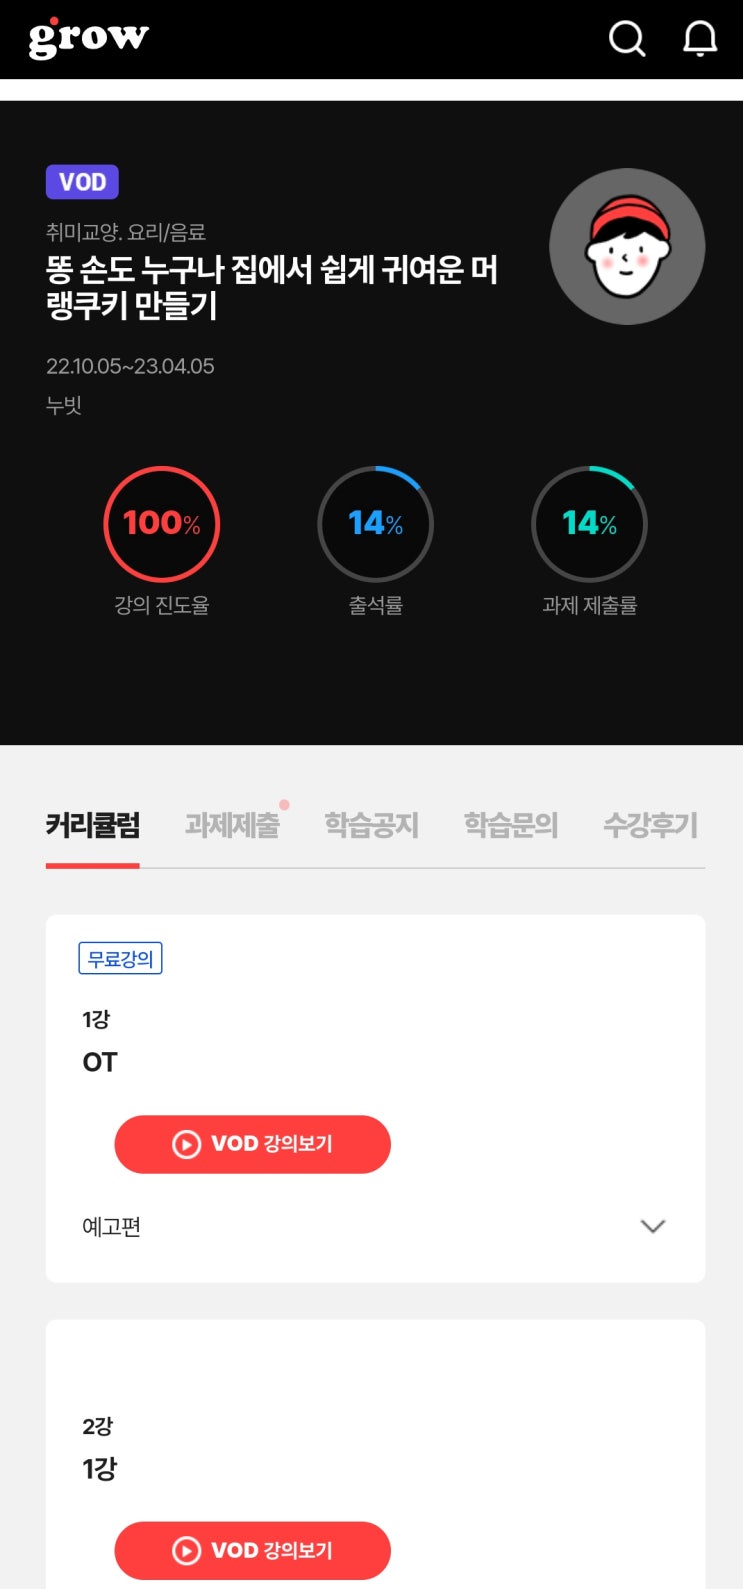Watch 2강 via VOD 강의보기 button
743x1589 pixels.
pyautogui.click(x=252, y=1550)
